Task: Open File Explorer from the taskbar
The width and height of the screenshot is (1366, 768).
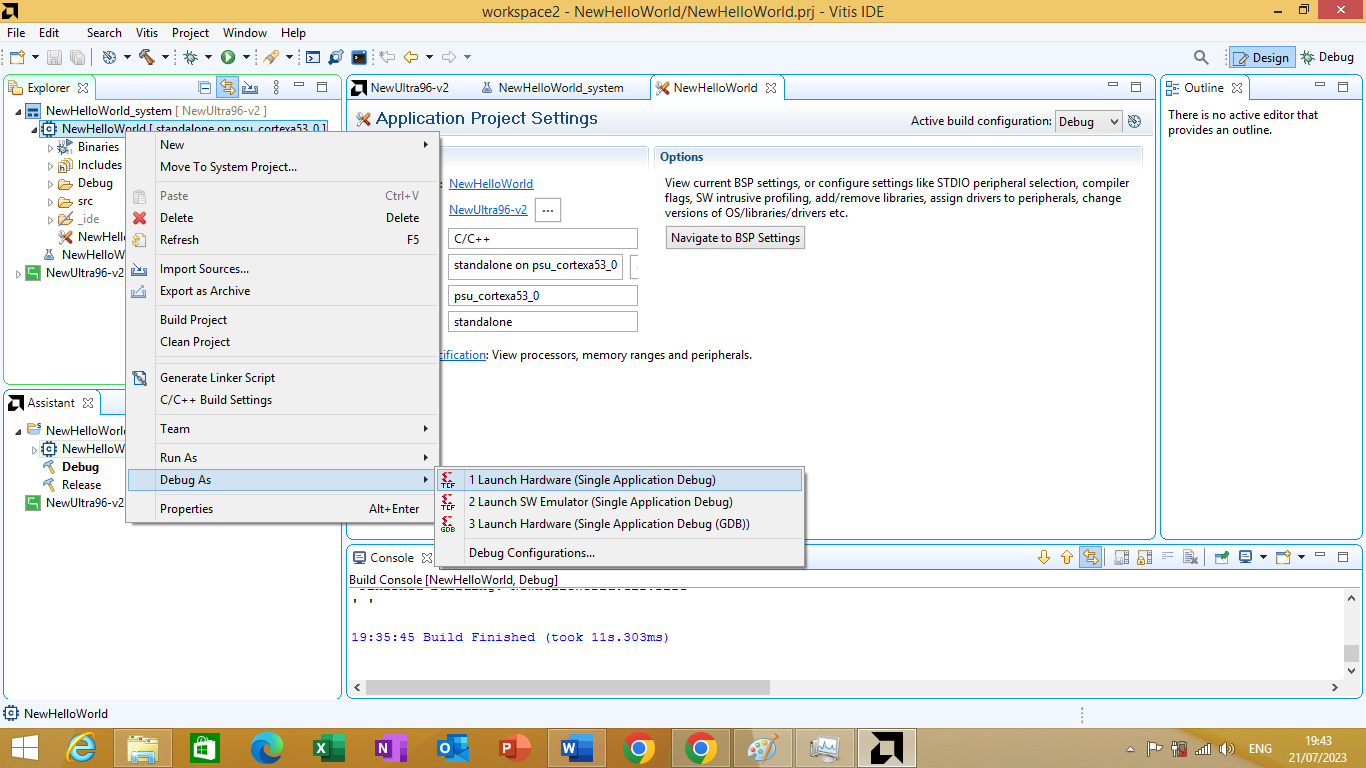Action: 143,748
